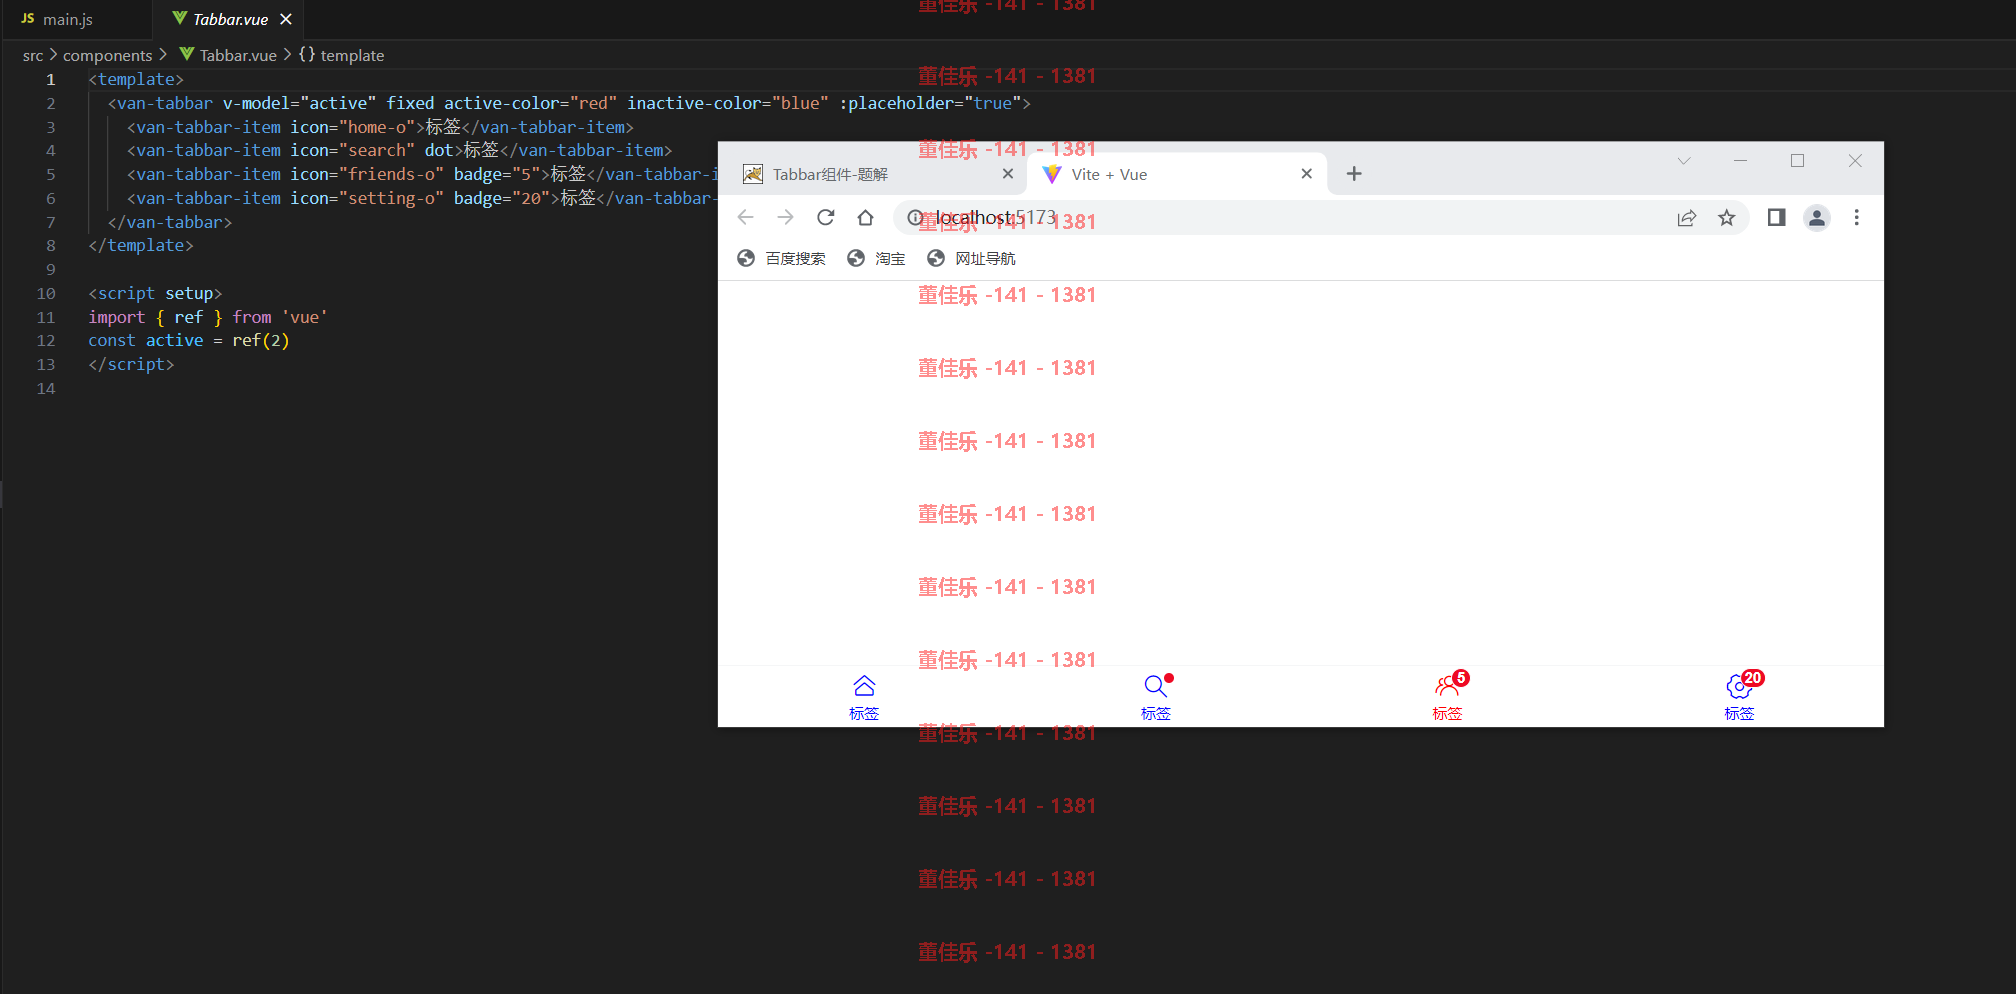Maximize the browser window

[x=1797, y=161]
